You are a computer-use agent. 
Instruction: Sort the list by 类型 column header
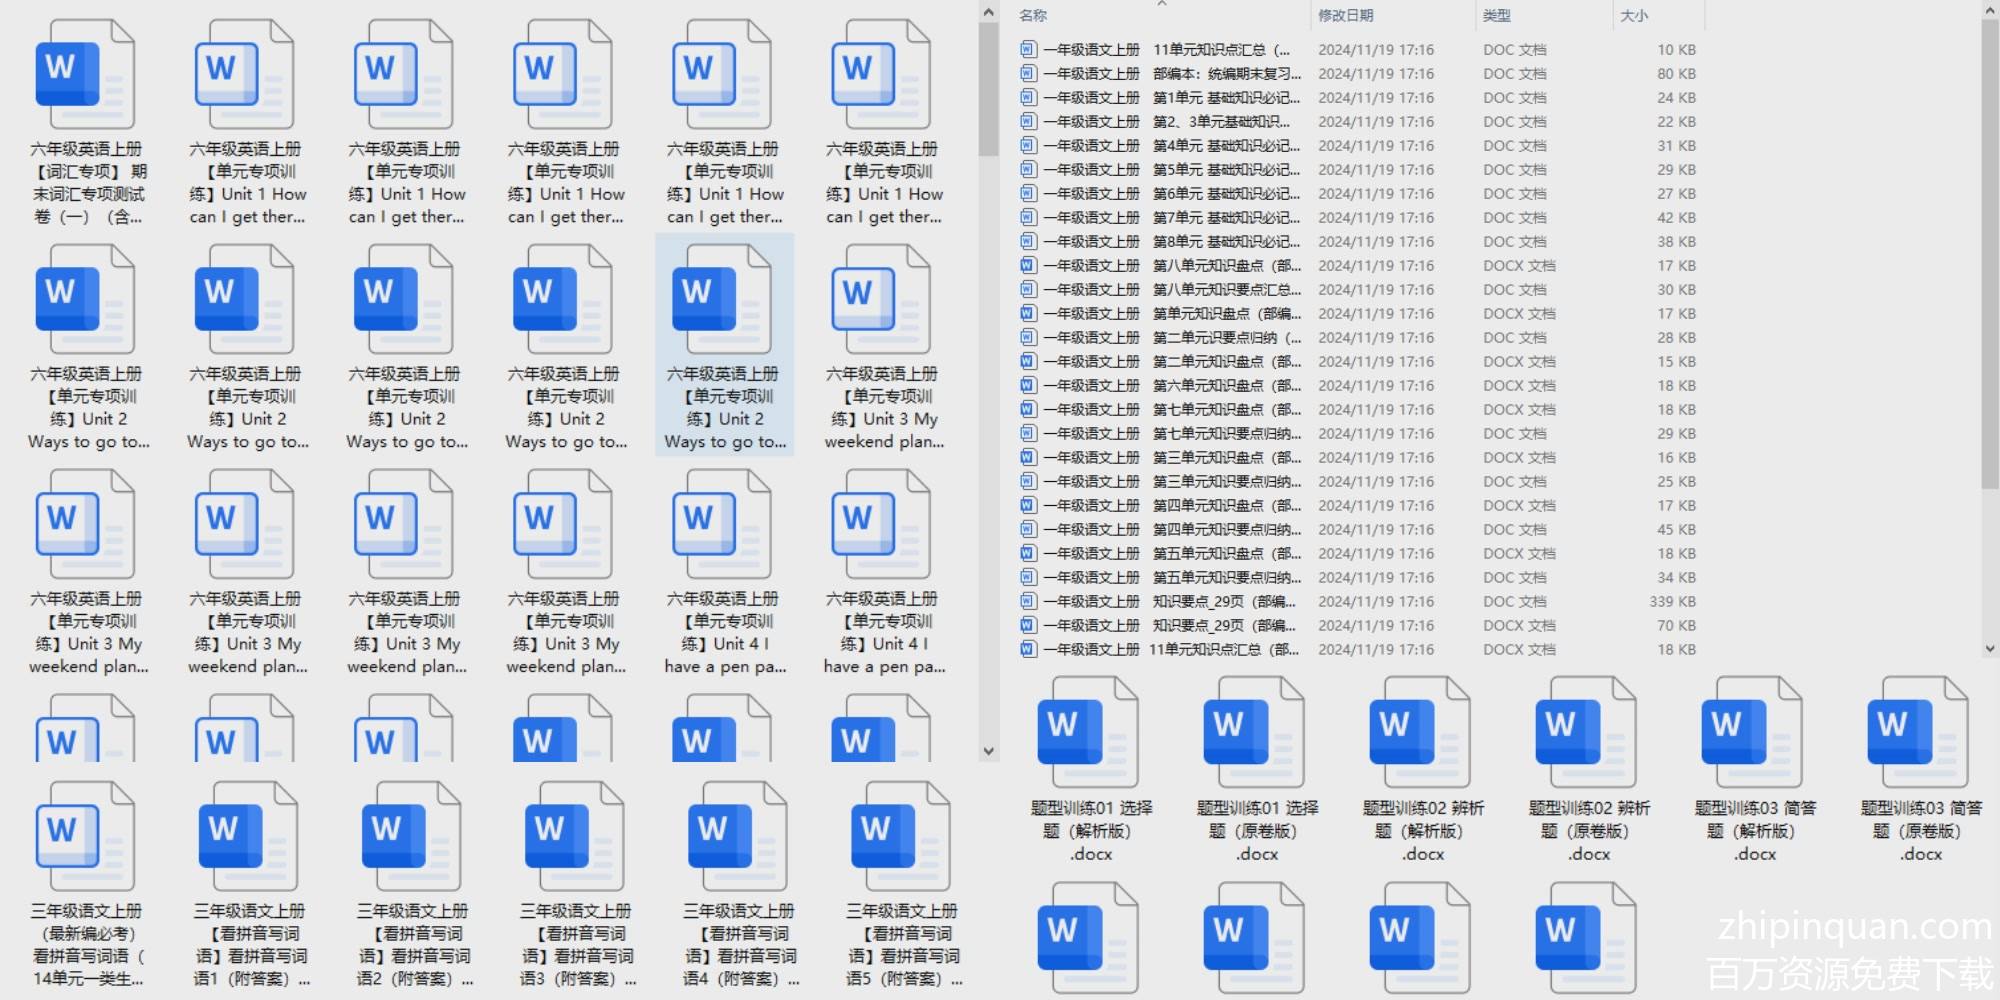1496,16
